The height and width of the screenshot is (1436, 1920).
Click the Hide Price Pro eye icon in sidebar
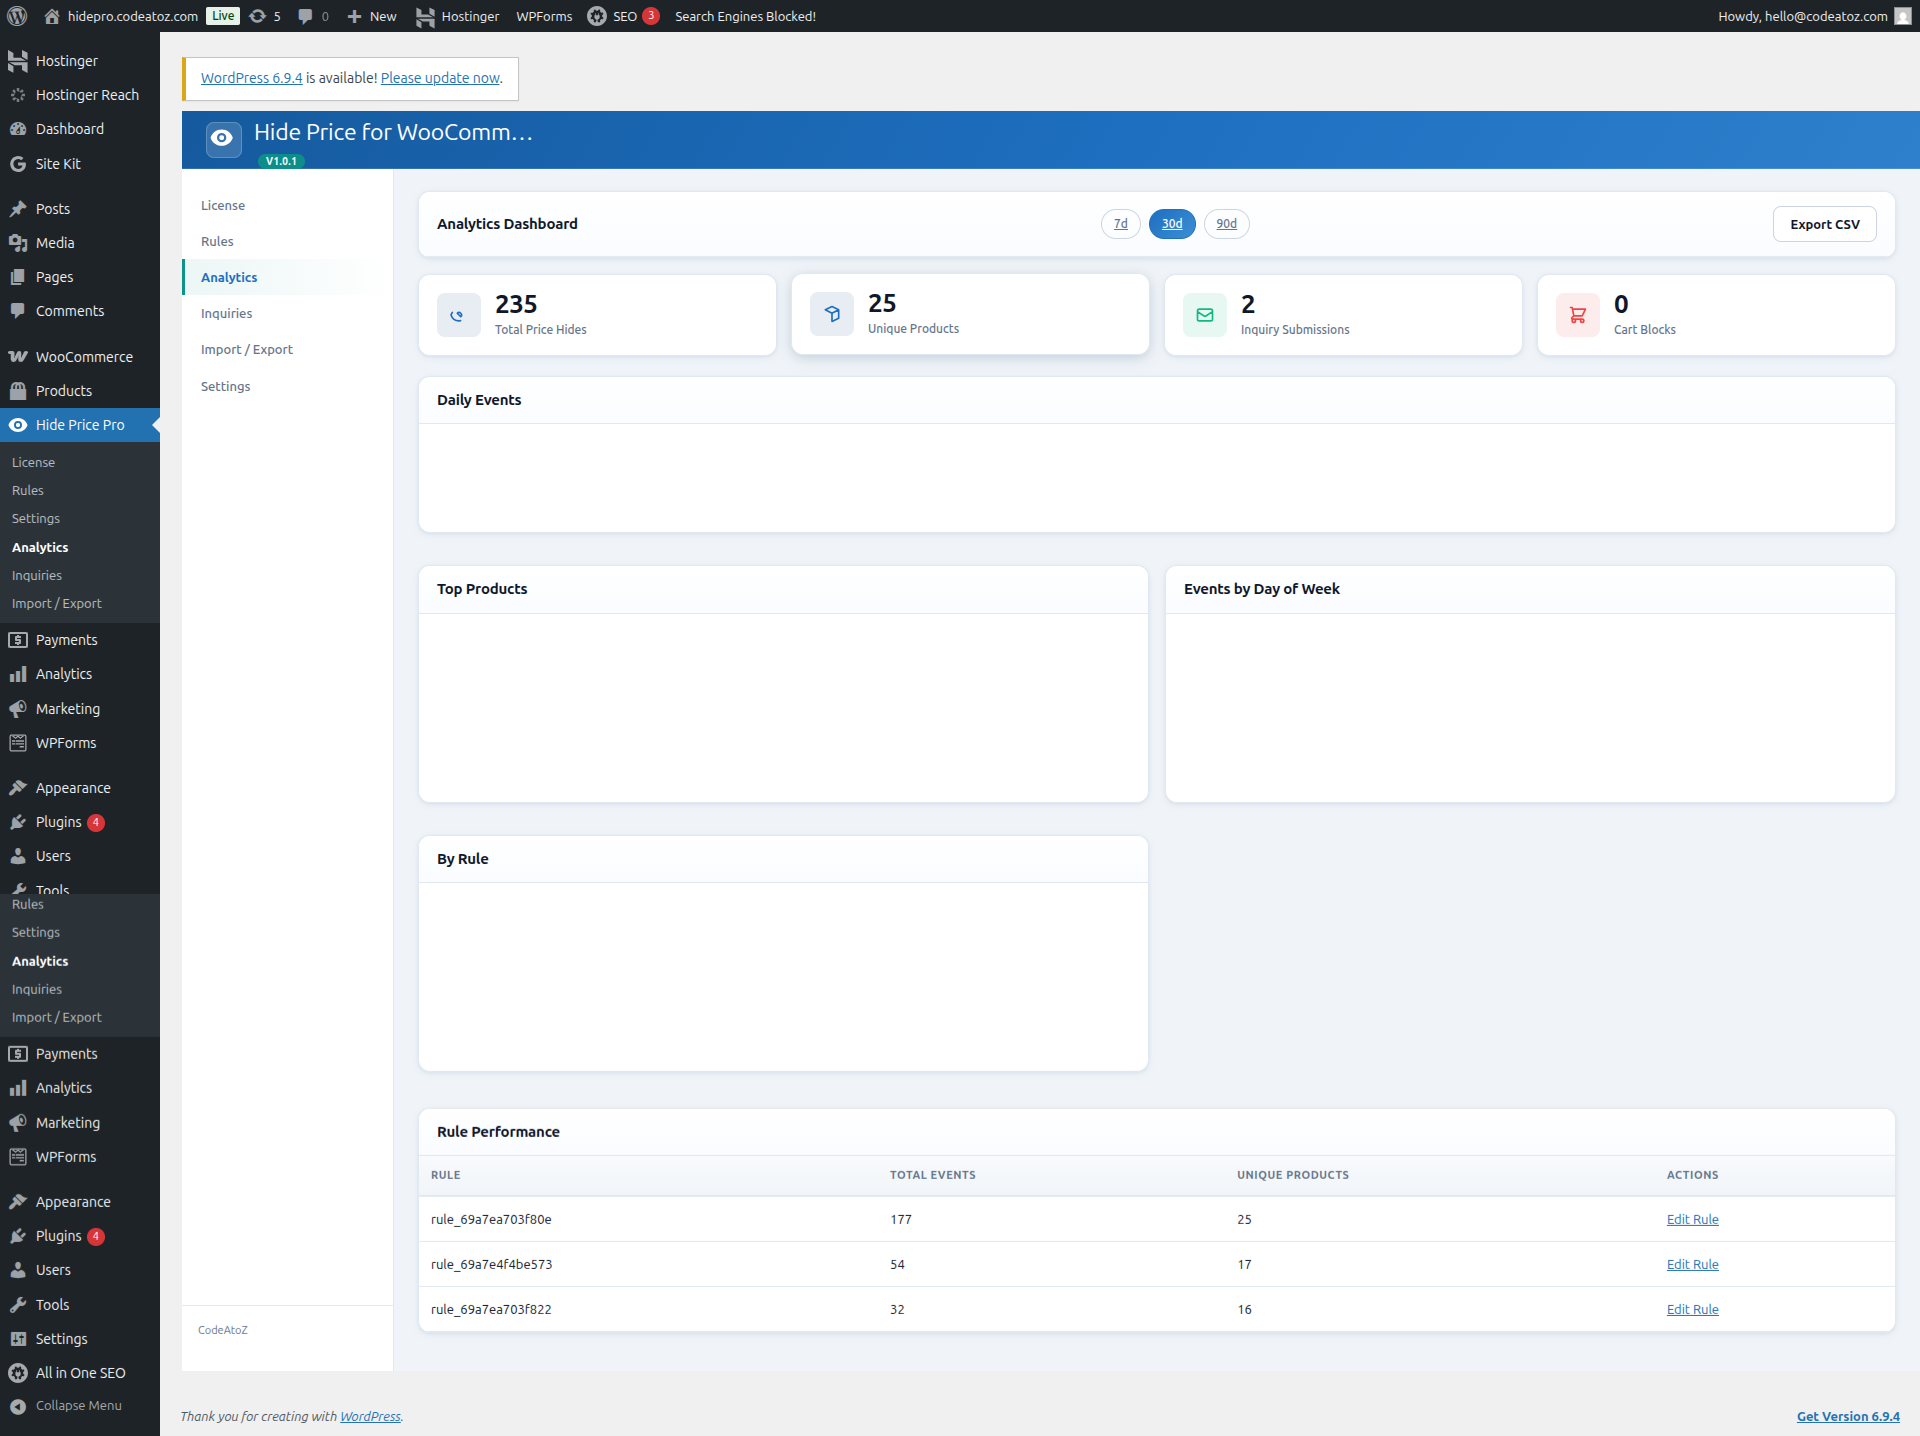coord(18,425)
